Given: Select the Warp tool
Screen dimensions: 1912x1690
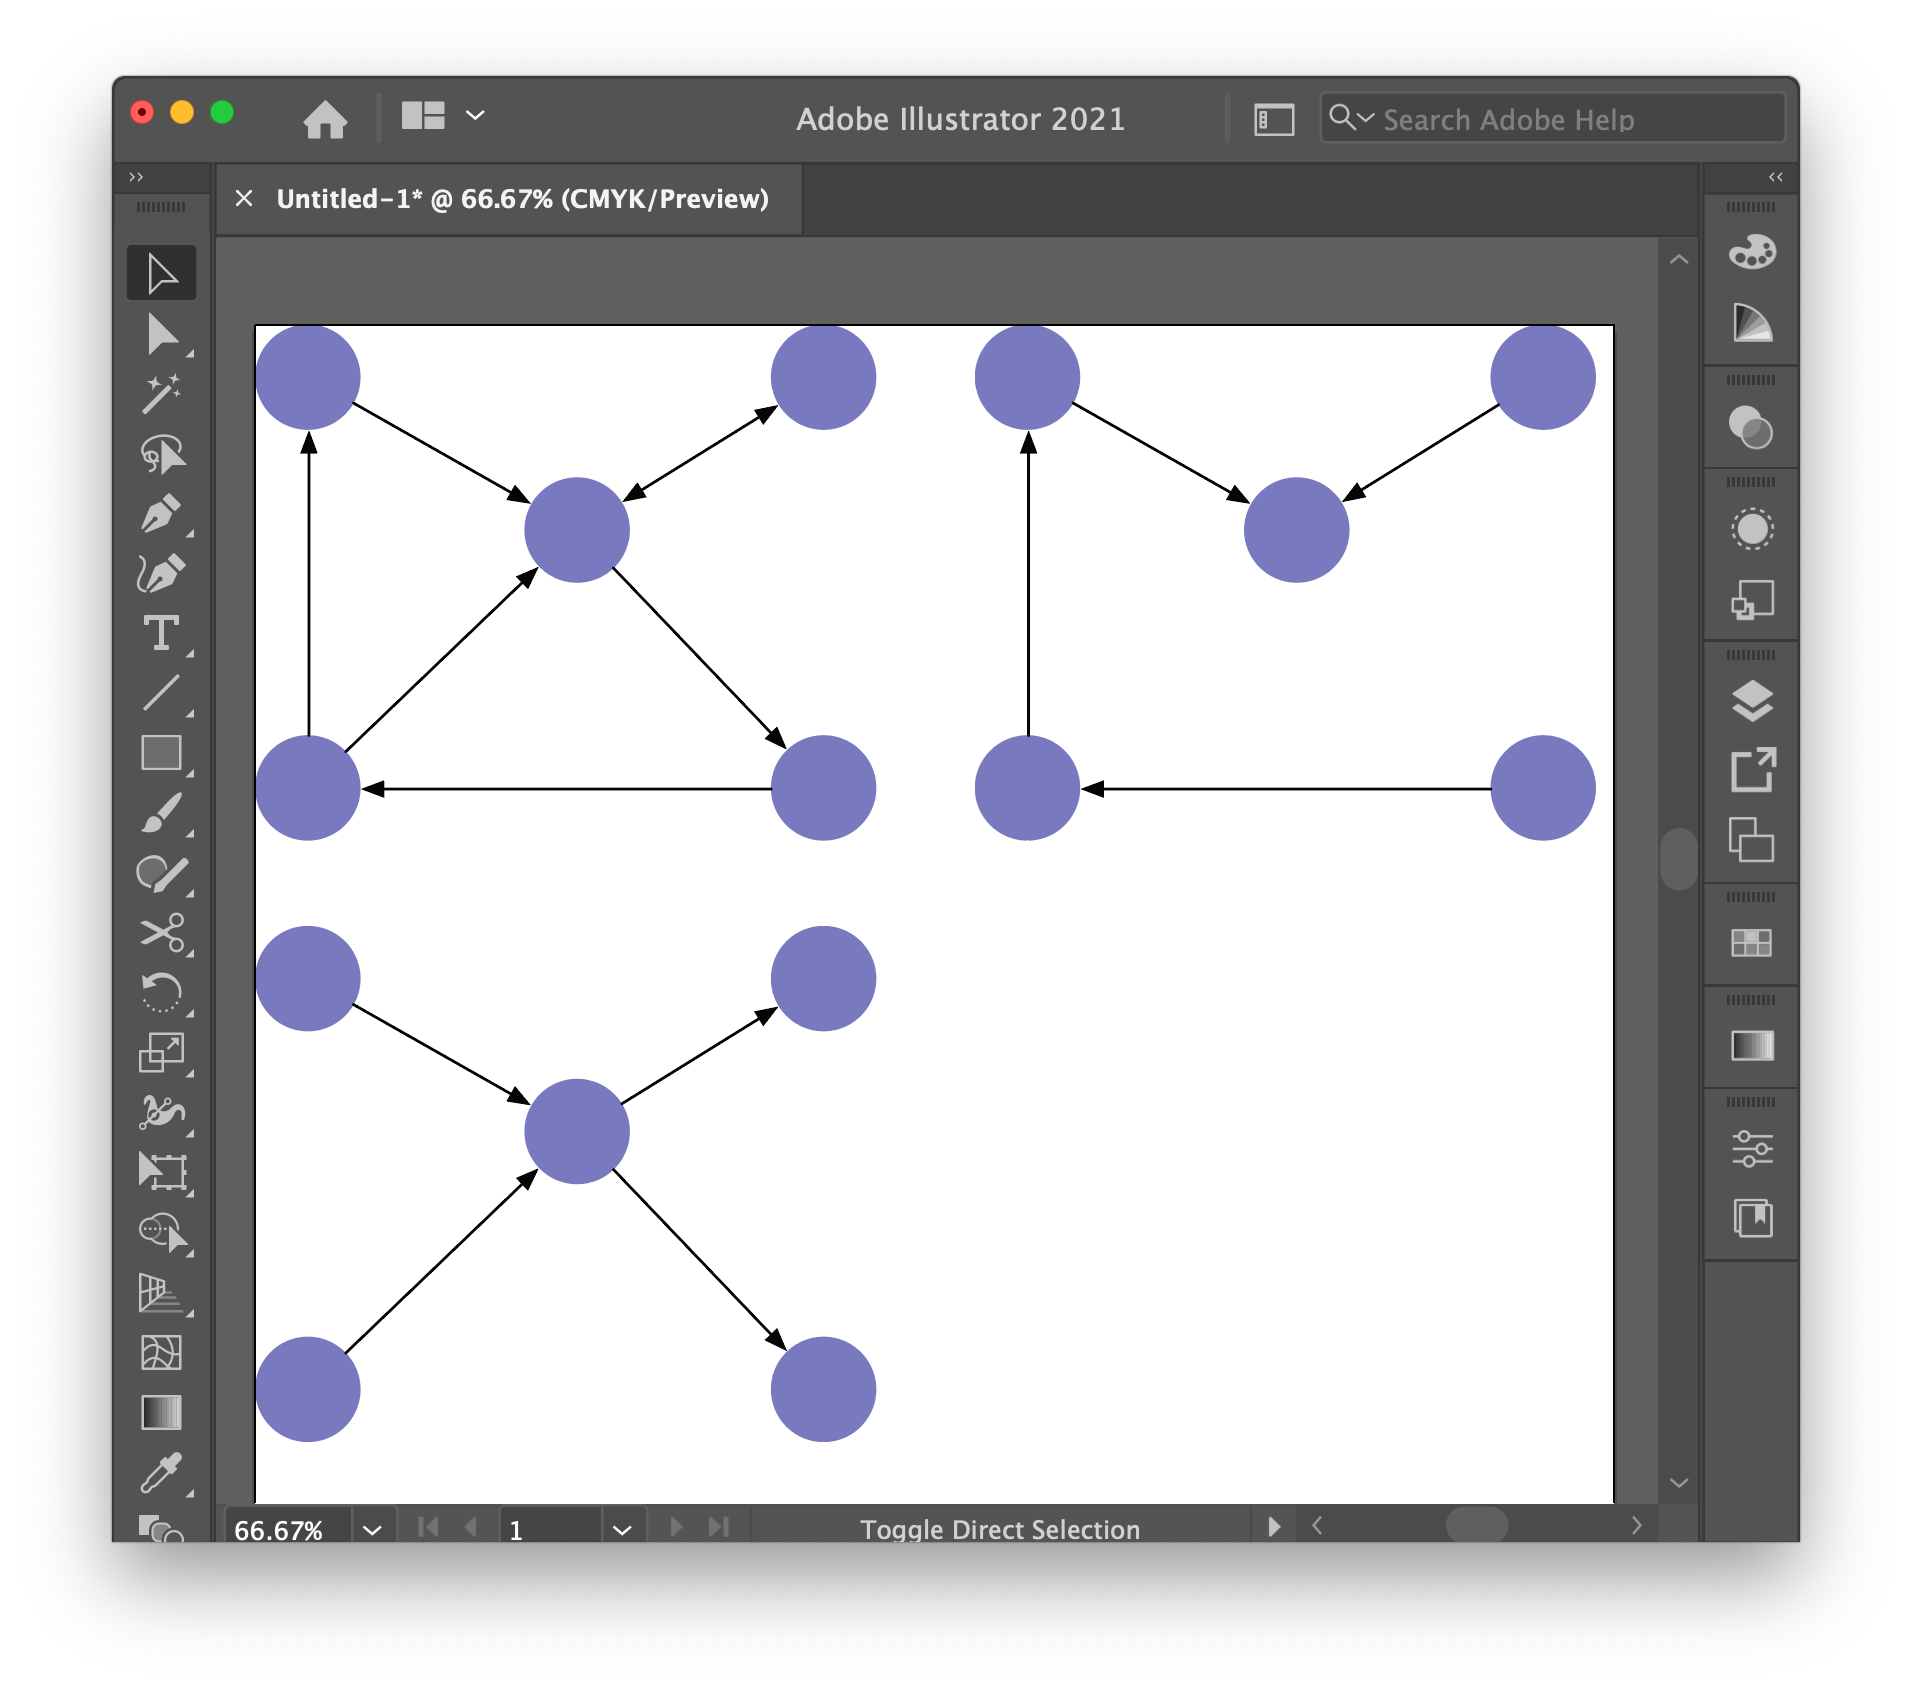Looking at the screenshot, I should pyautogui.click(x=161, y=1112).
